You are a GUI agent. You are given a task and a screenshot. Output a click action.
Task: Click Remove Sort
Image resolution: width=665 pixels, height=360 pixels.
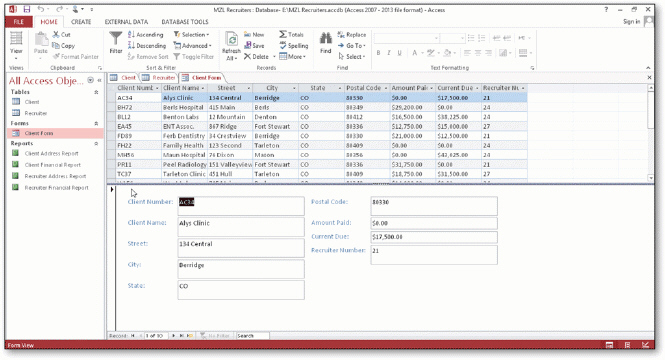click(x=148, y=56)
